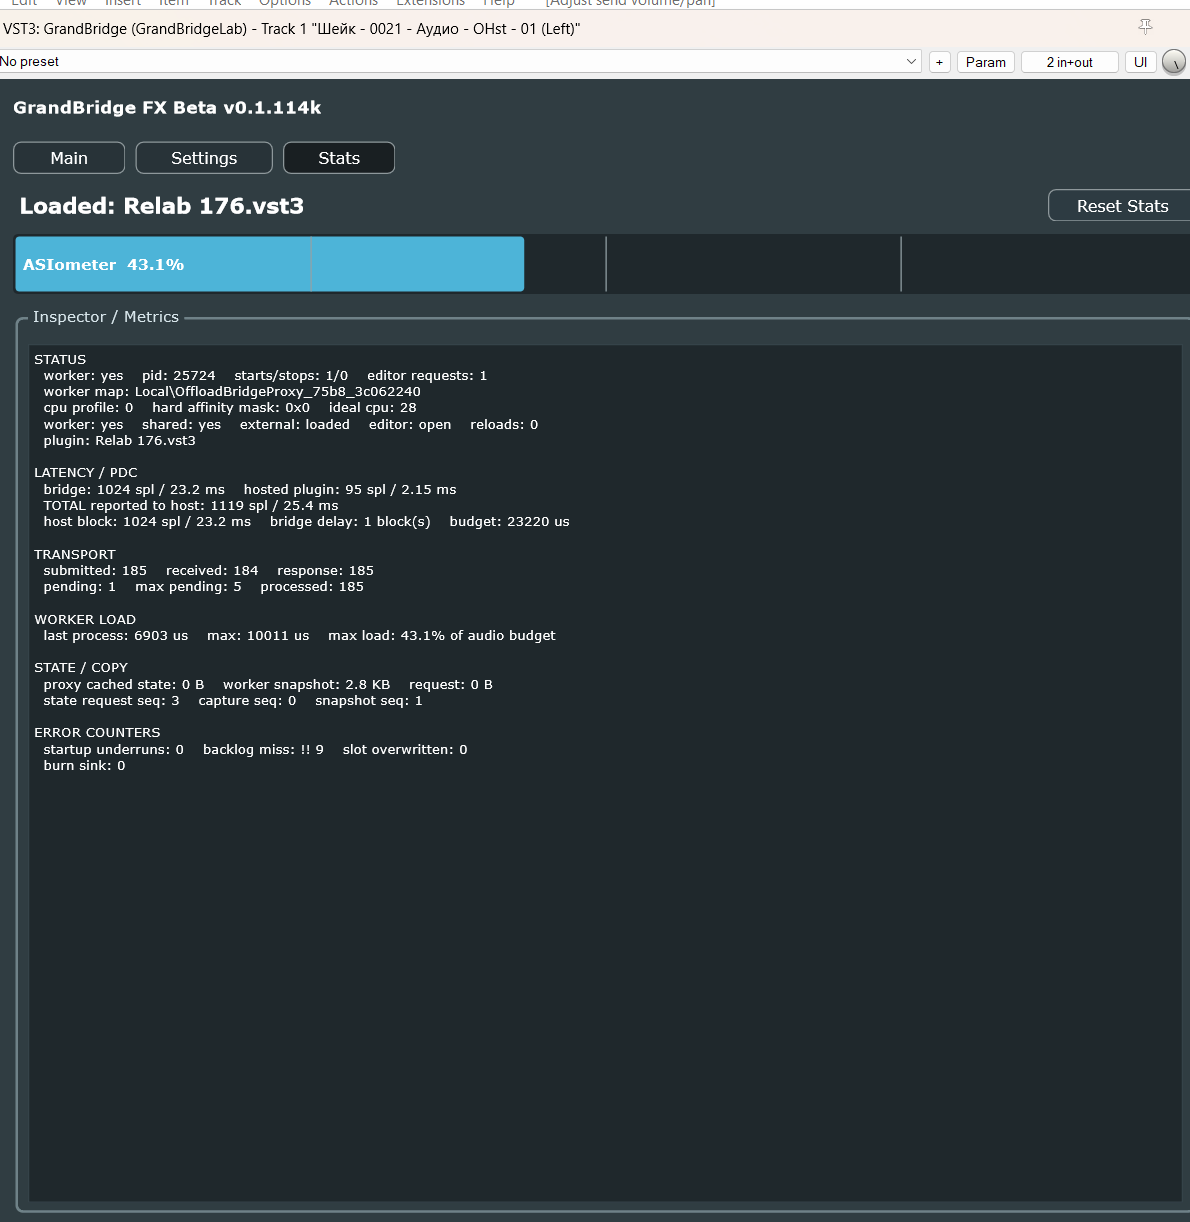
Task: Click the 'last process: 6903 us' value
Action: click(x=116, y=636)
